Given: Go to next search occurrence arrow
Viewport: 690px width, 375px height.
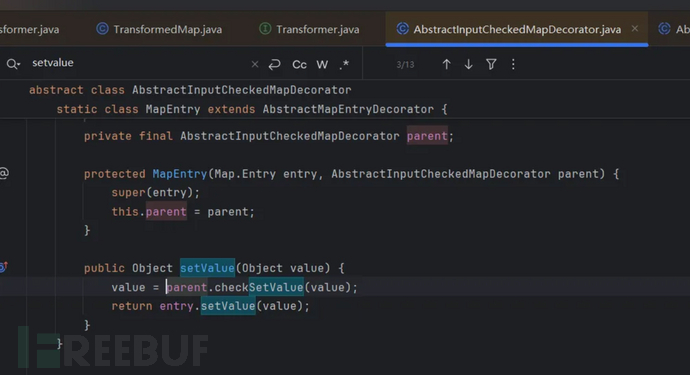Looking at the screenshot, I should click(469, 64).
